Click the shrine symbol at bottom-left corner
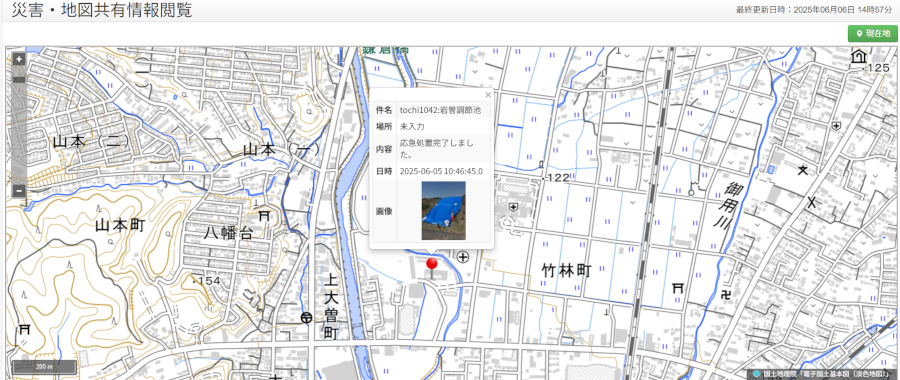 (24, 329)
